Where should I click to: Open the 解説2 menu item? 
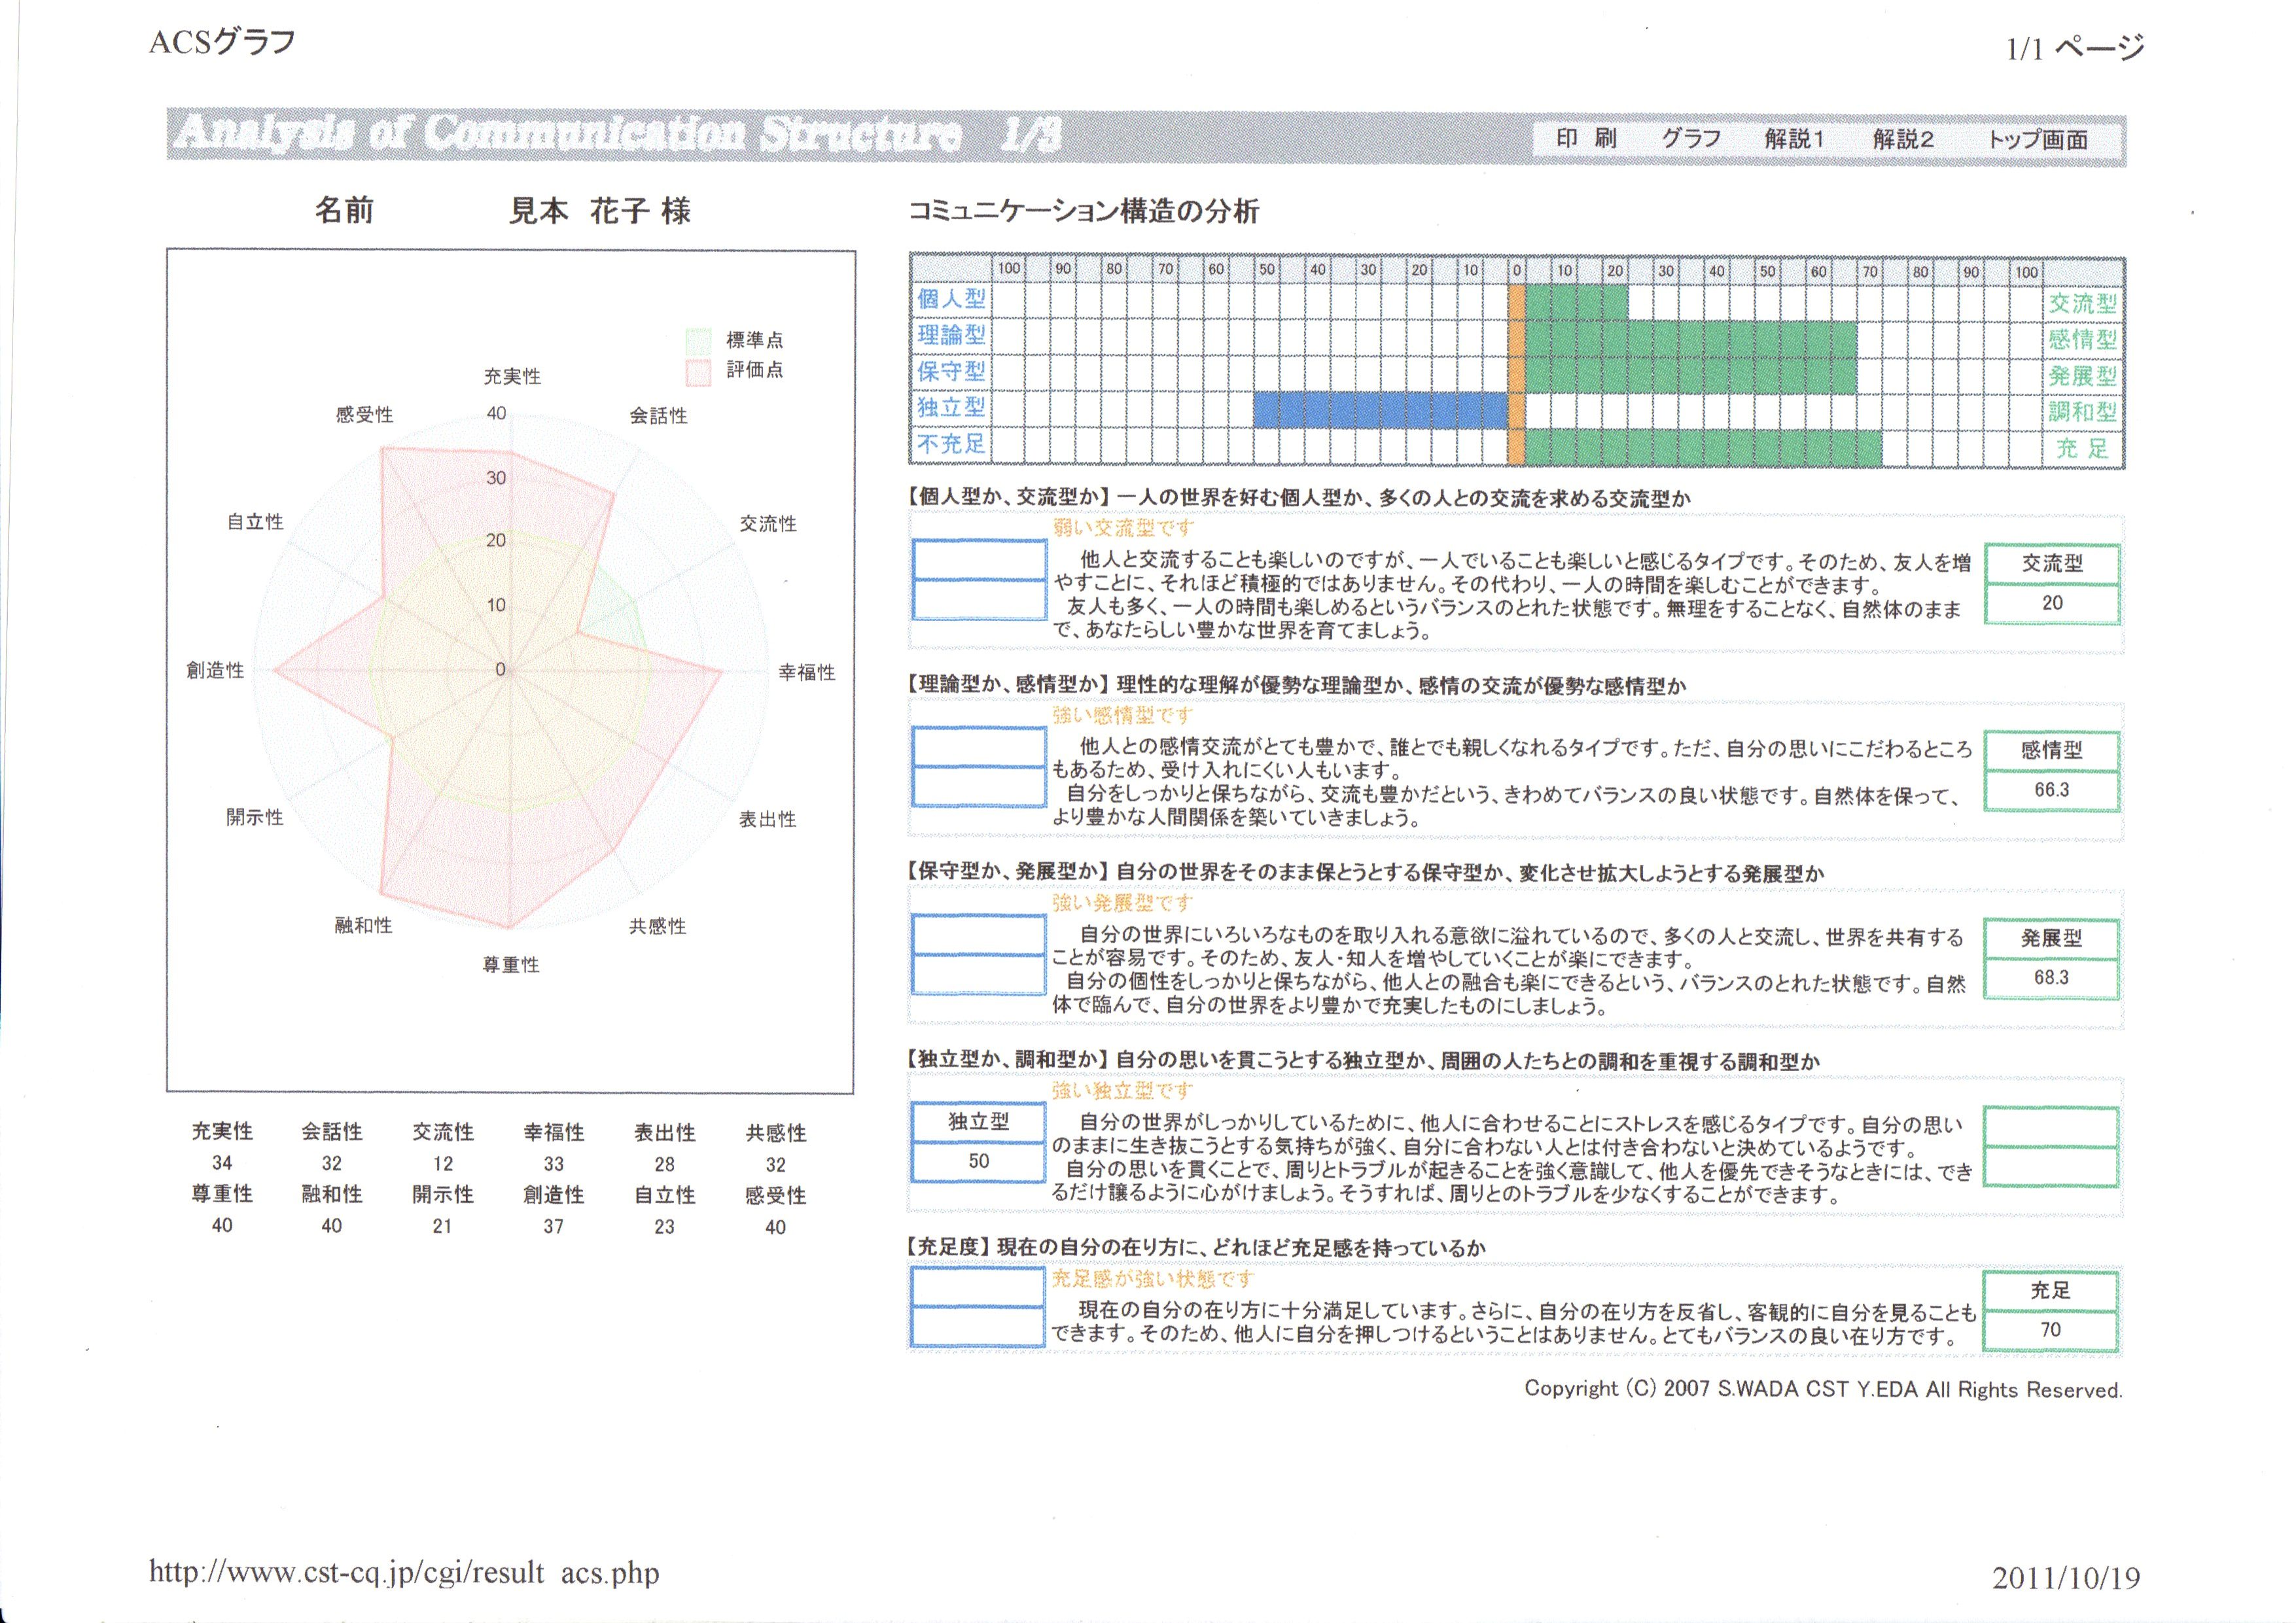tap(1903, 139)
